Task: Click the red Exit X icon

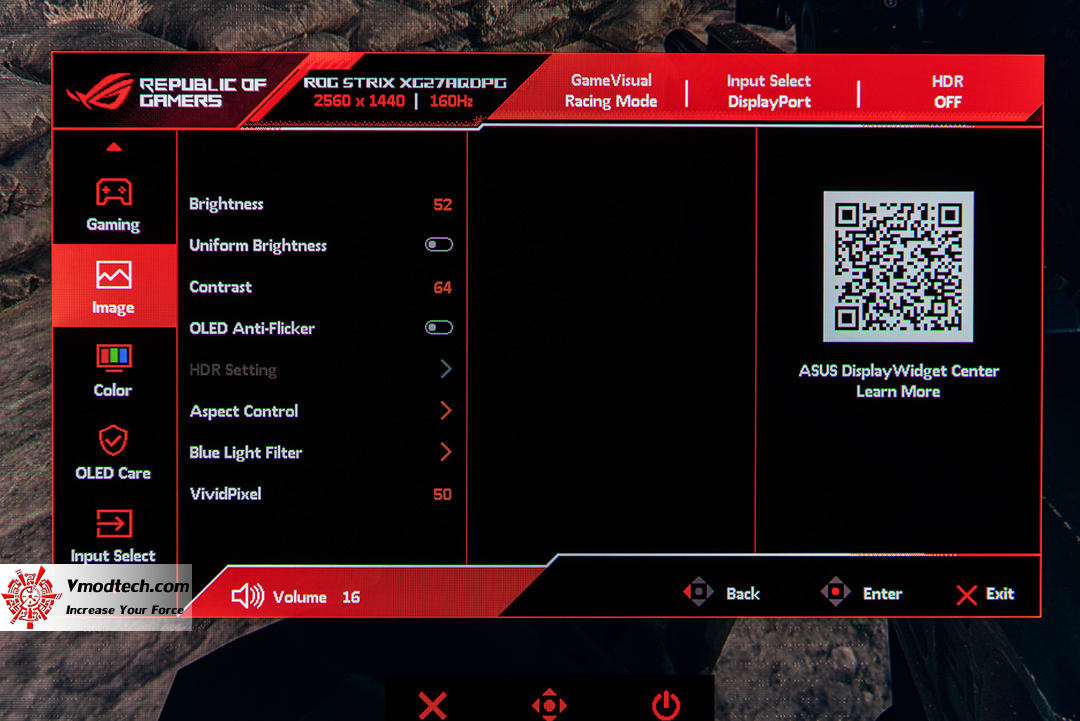Action: pyautogui.click(x=966, y=595)
